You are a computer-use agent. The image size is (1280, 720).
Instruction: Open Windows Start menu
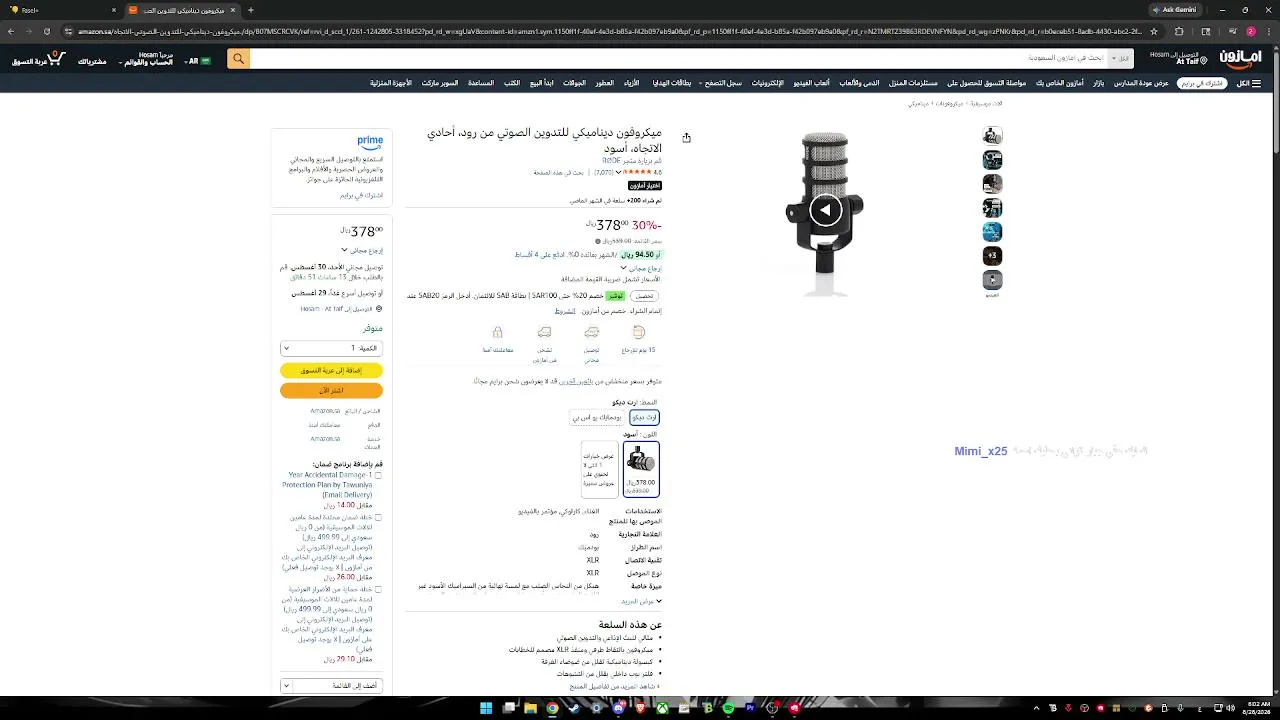[486, 708]
